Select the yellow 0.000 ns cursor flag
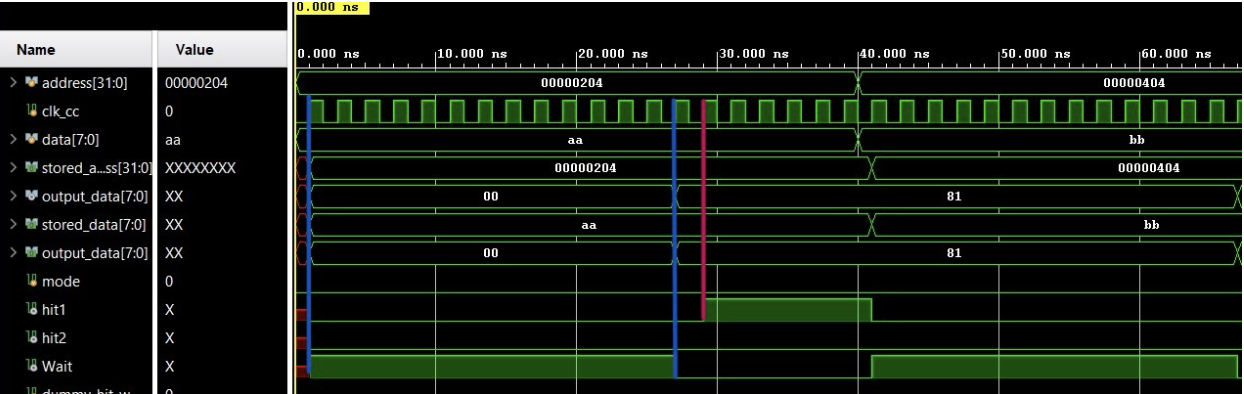Screen dimensions: 1244x394 (x=332, y=7)
